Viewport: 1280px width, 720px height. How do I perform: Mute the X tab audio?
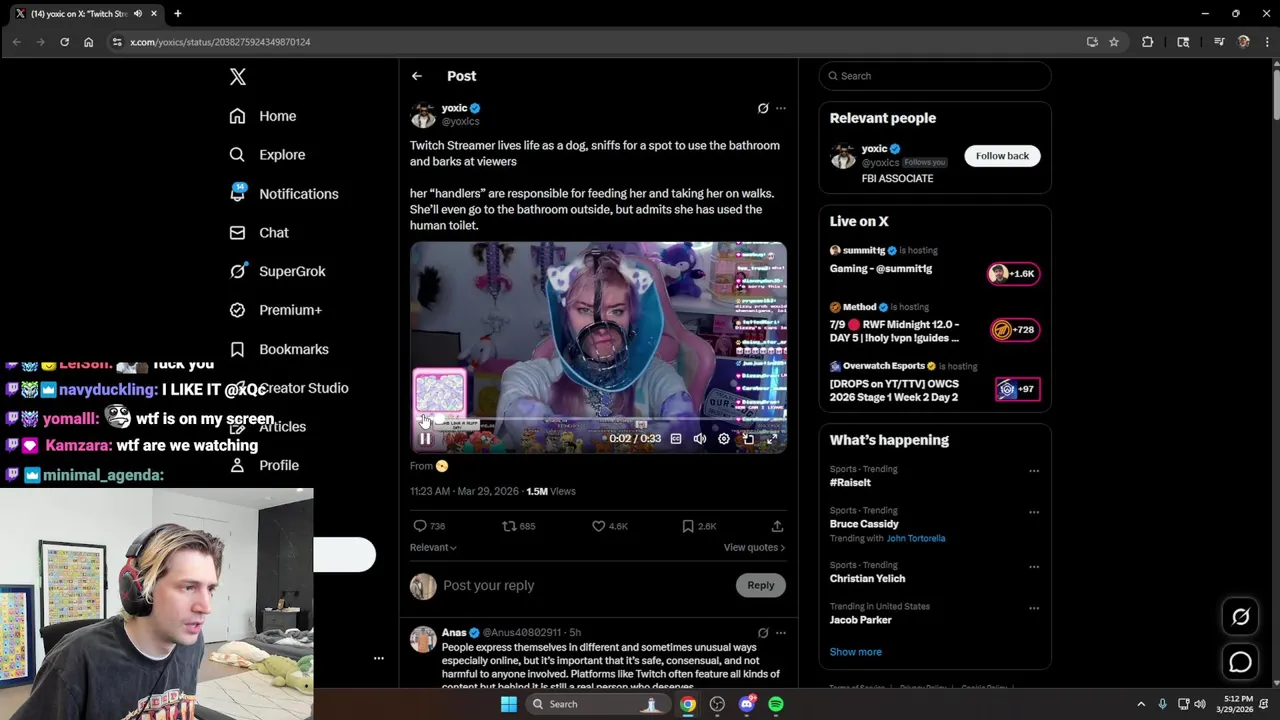point(138,14)
